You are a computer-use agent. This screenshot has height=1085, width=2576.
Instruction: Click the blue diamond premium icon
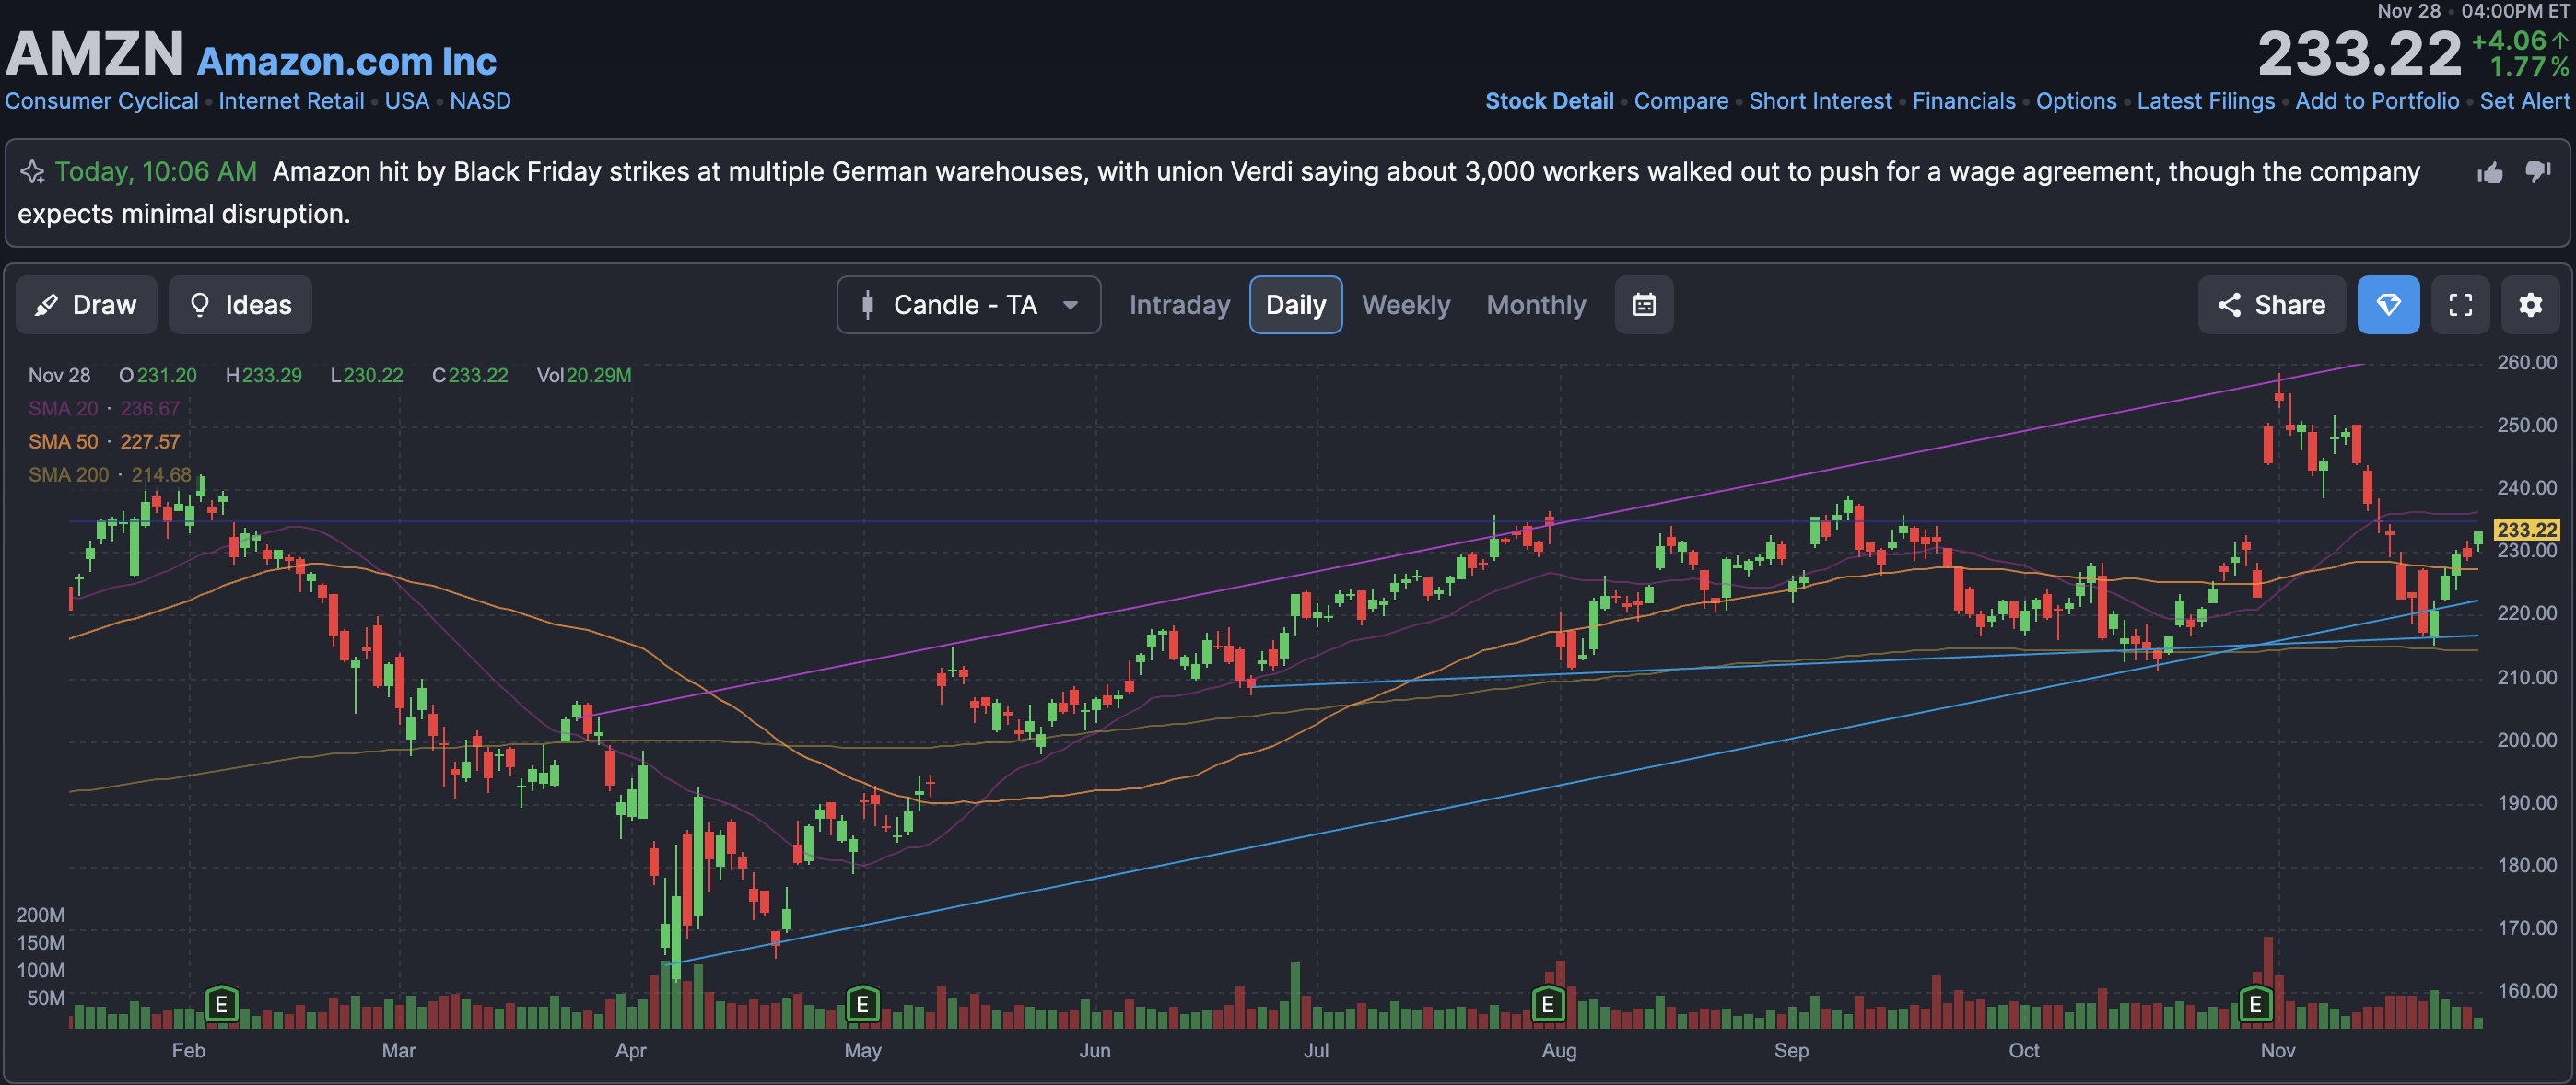[2388, 305]
